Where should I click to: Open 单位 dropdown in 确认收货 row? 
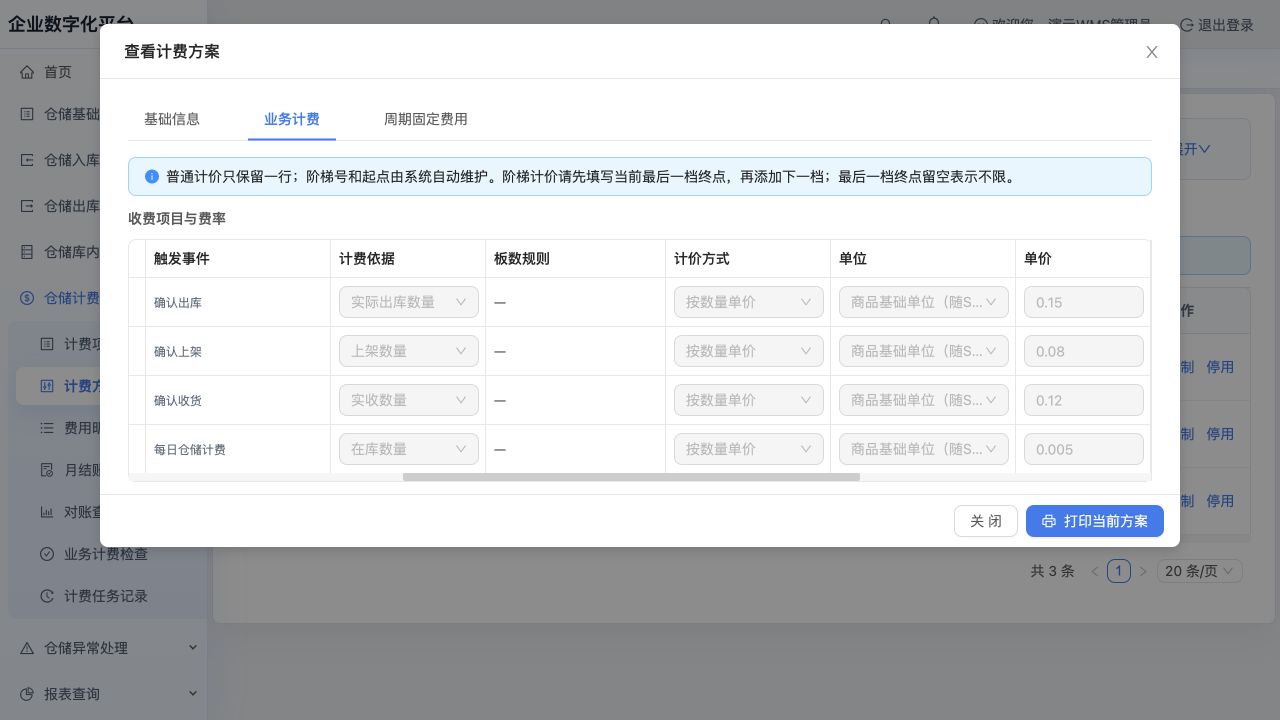coord(924,400)
